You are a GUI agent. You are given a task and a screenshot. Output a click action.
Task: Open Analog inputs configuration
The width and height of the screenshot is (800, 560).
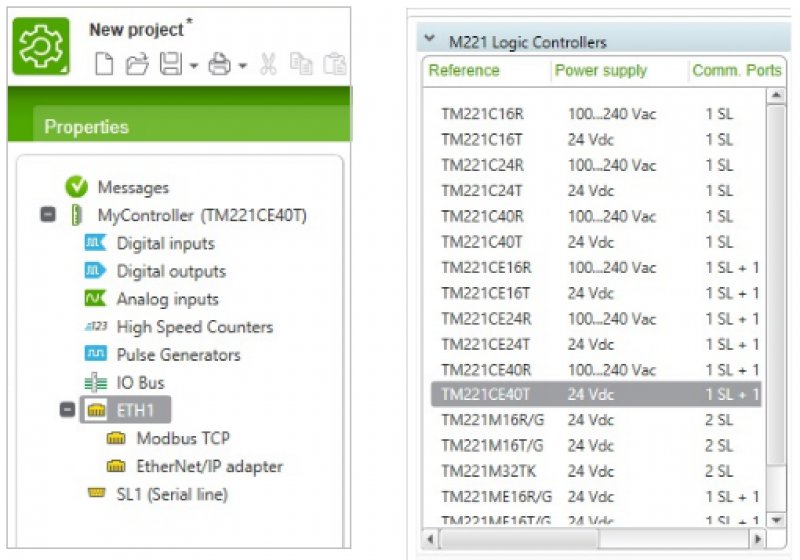(x=168, y=299)
